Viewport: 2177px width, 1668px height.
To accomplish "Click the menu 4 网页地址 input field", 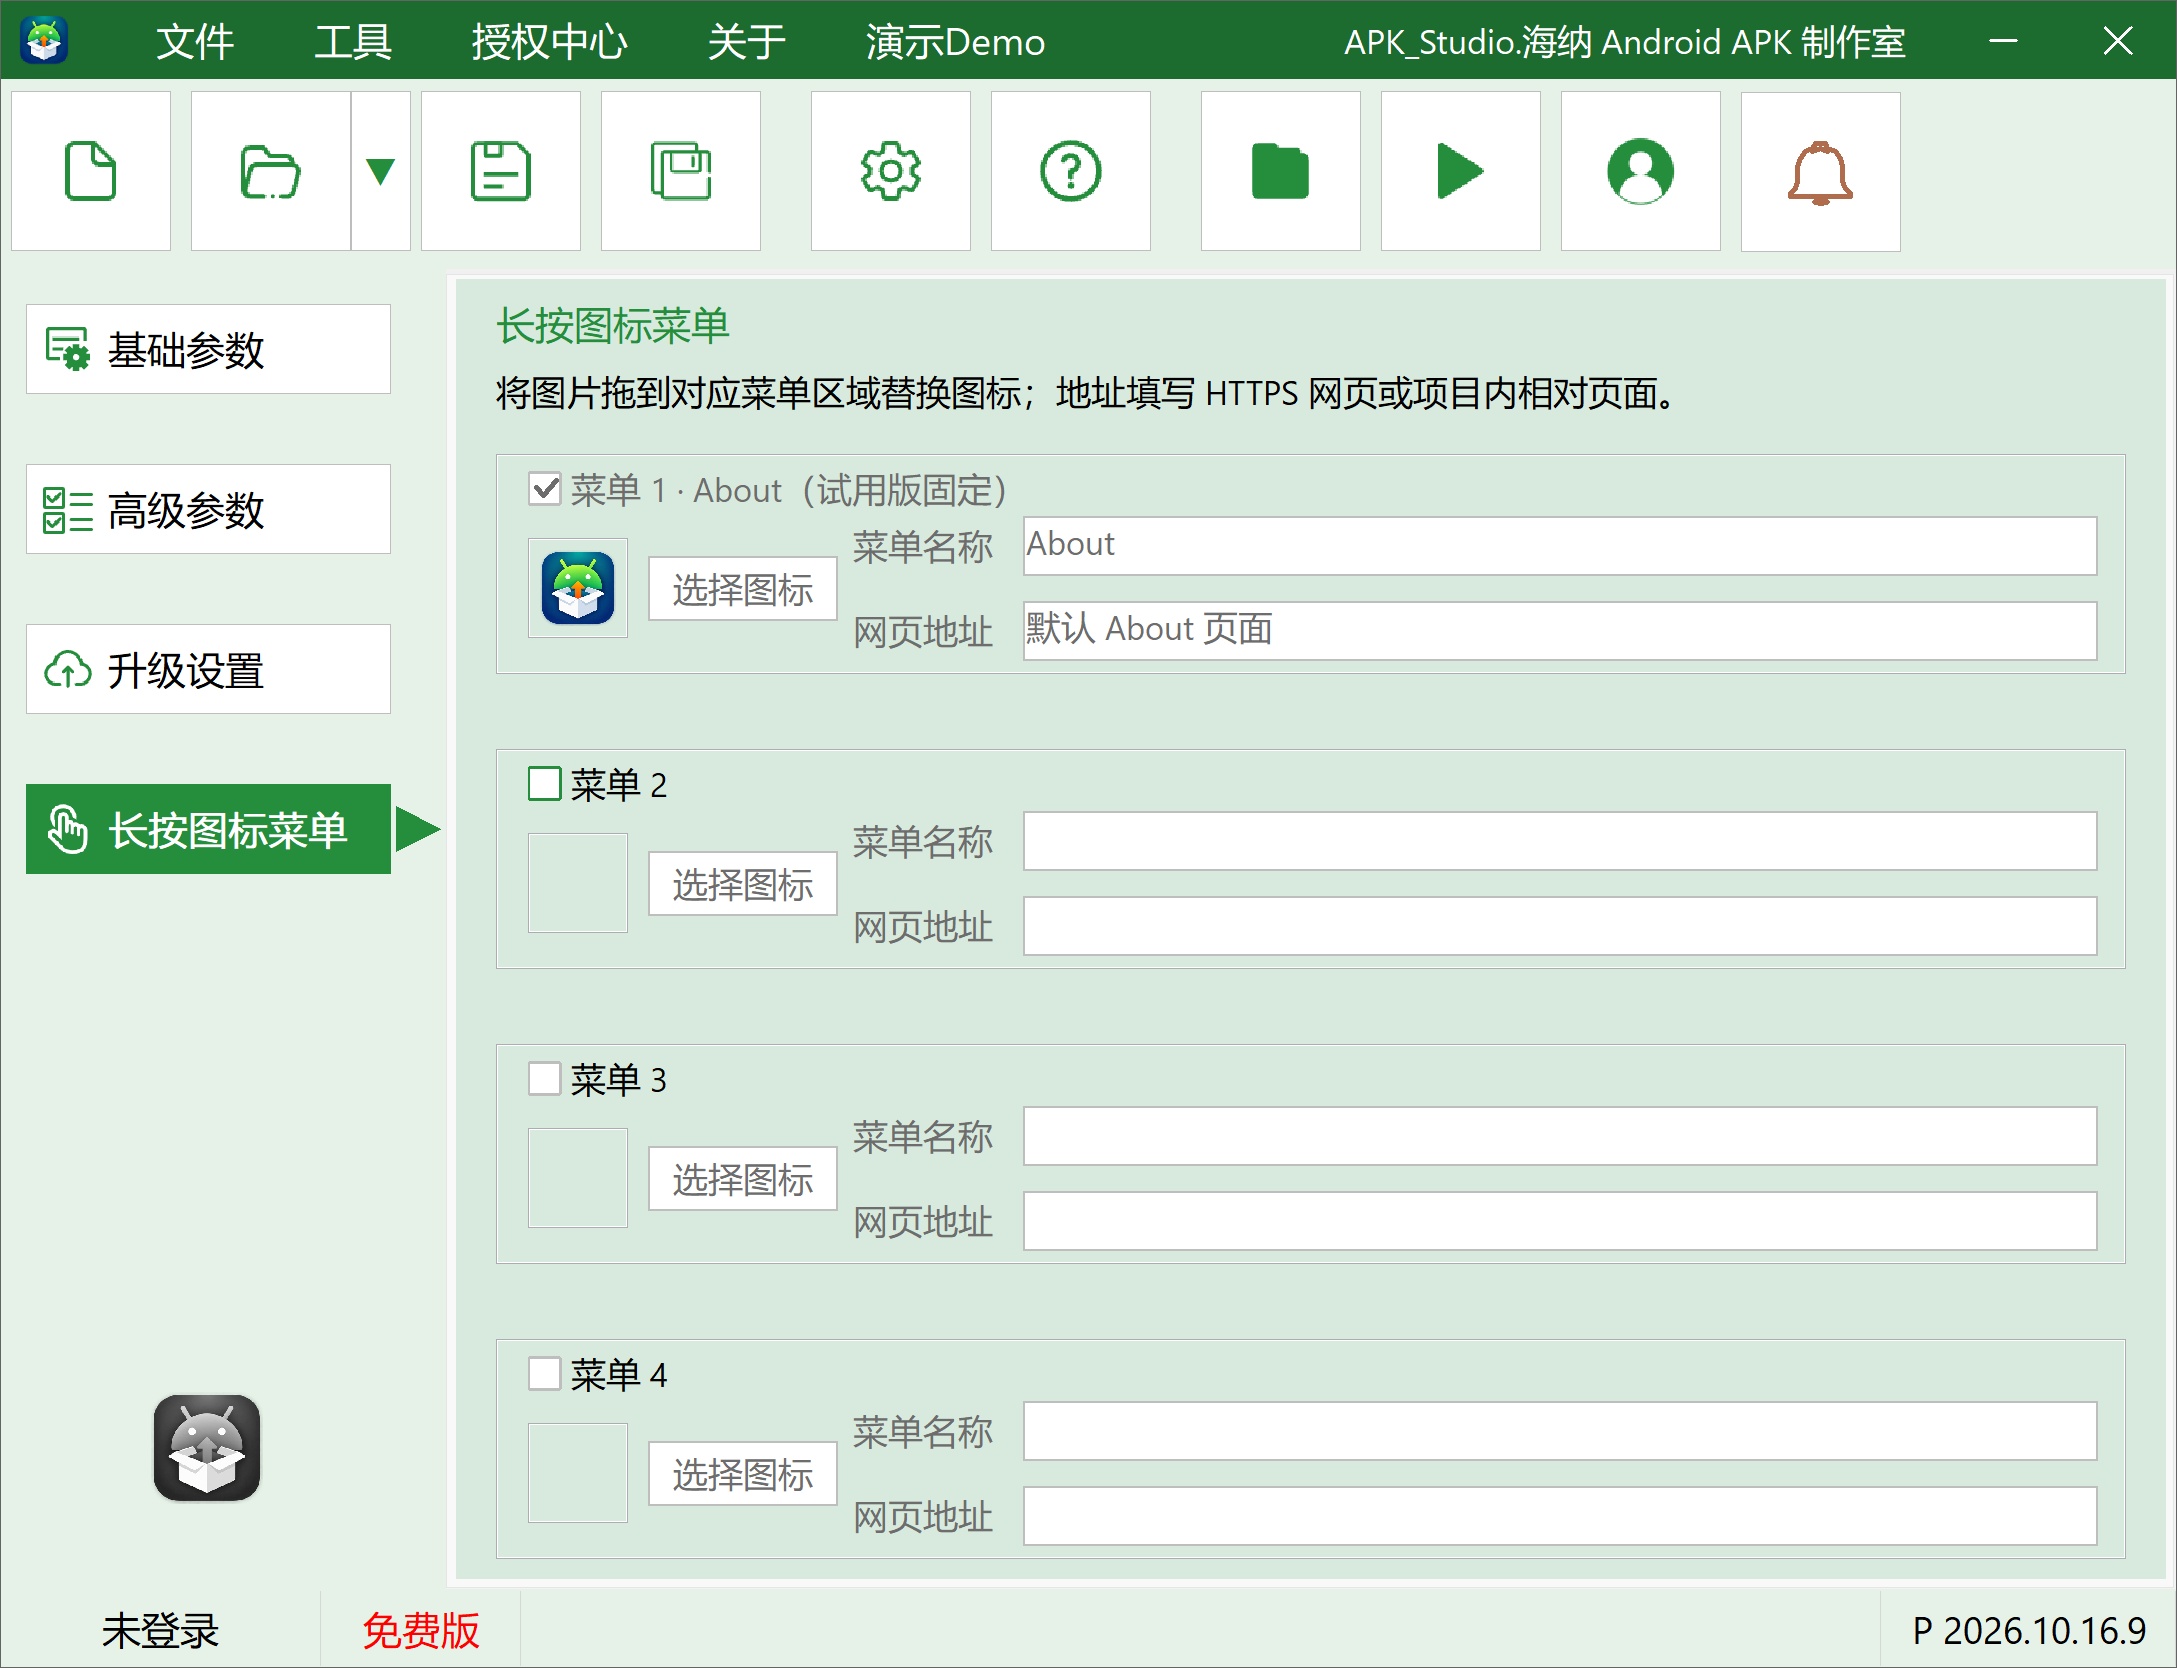I will point(1560,1516).
